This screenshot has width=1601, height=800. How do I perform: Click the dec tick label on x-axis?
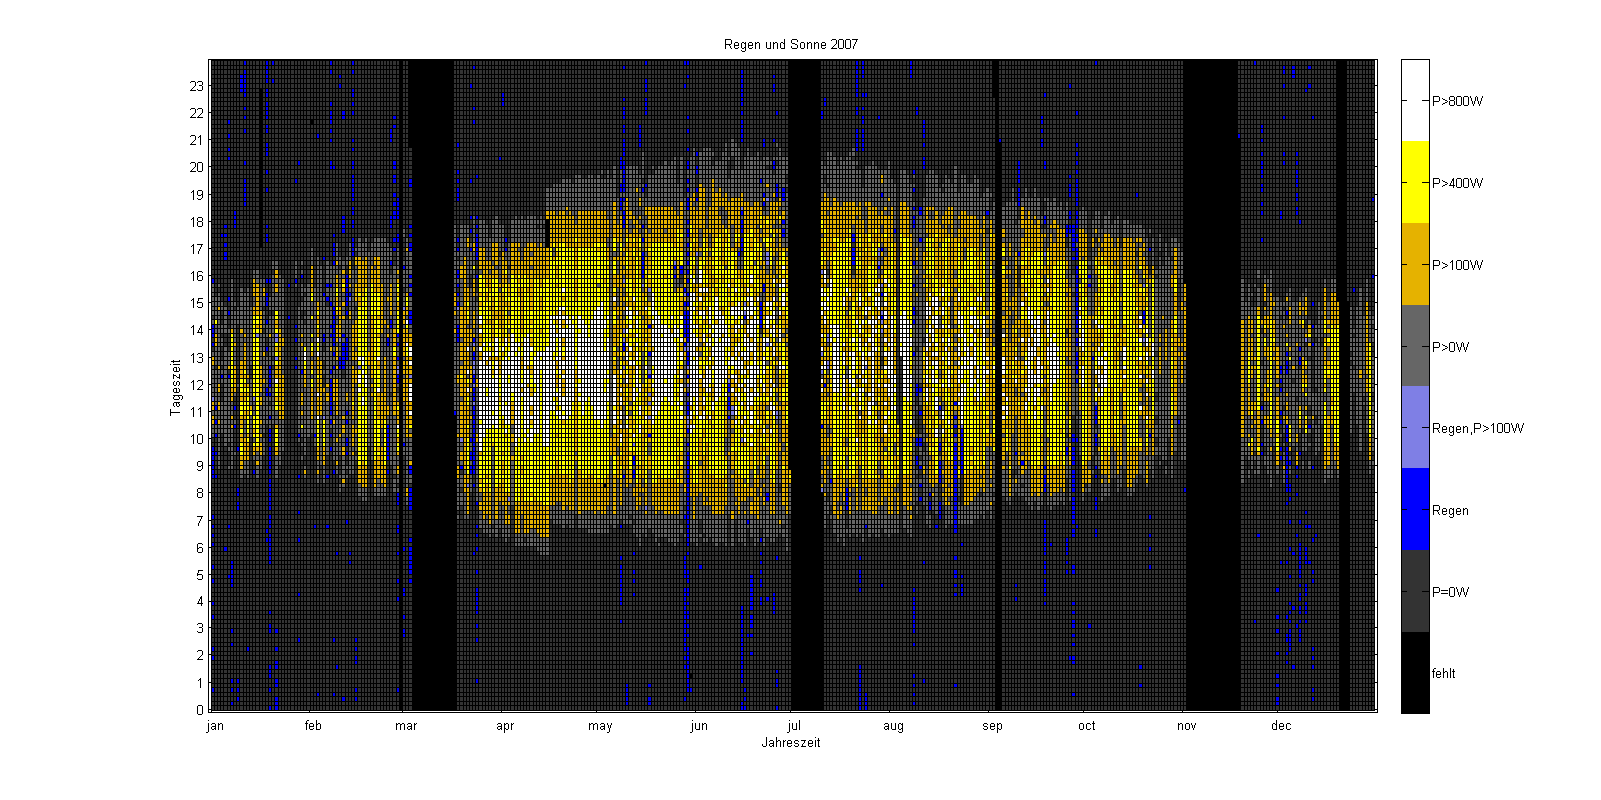click(1281, 726)
